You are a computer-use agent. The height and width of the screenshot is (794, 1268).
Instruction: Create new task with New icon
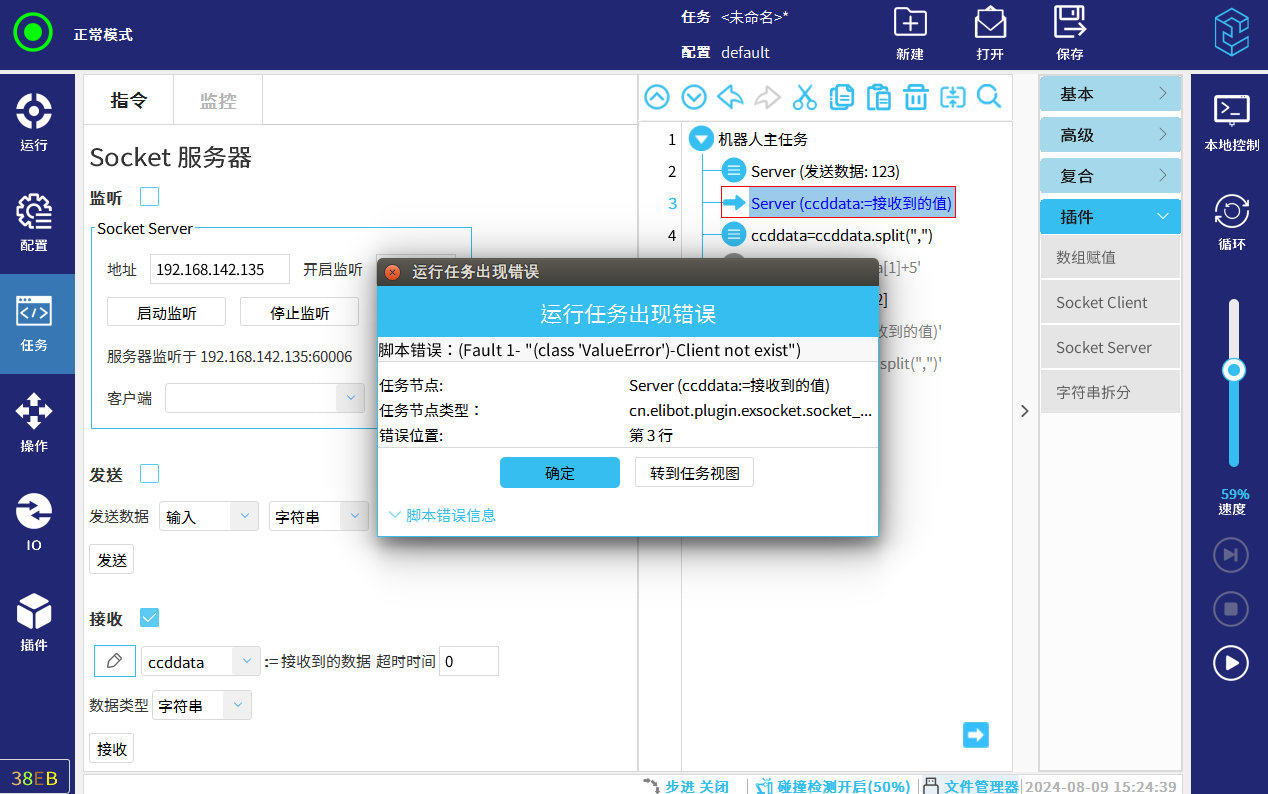[910, 33]
